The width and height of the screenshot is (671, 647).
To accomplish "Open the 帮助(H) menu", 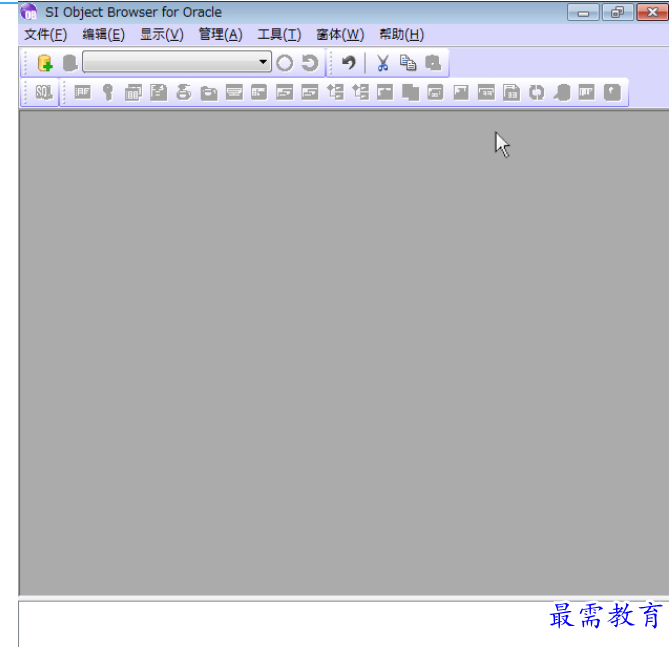I will pos(401,35).
